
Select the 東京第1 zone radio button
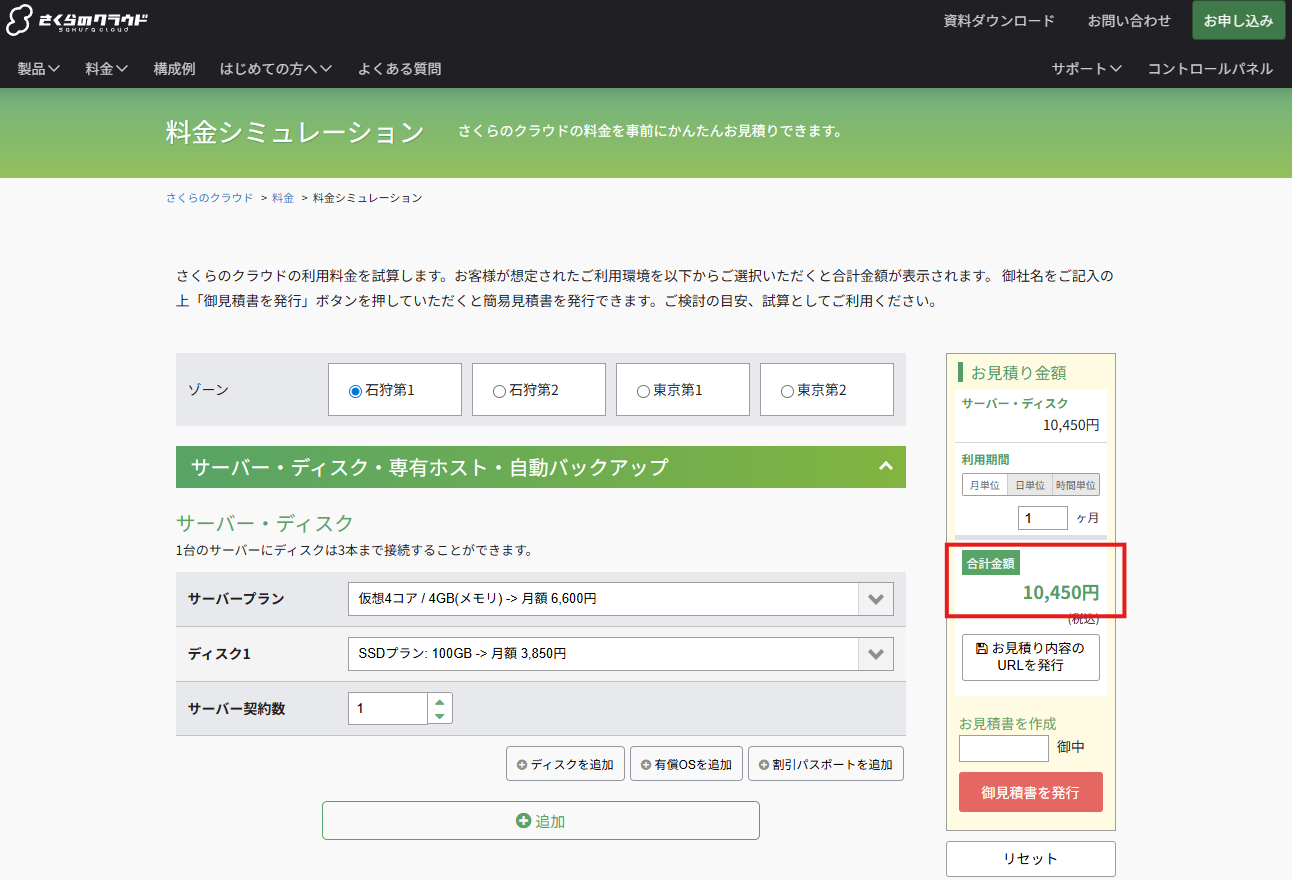pos(642,389)
